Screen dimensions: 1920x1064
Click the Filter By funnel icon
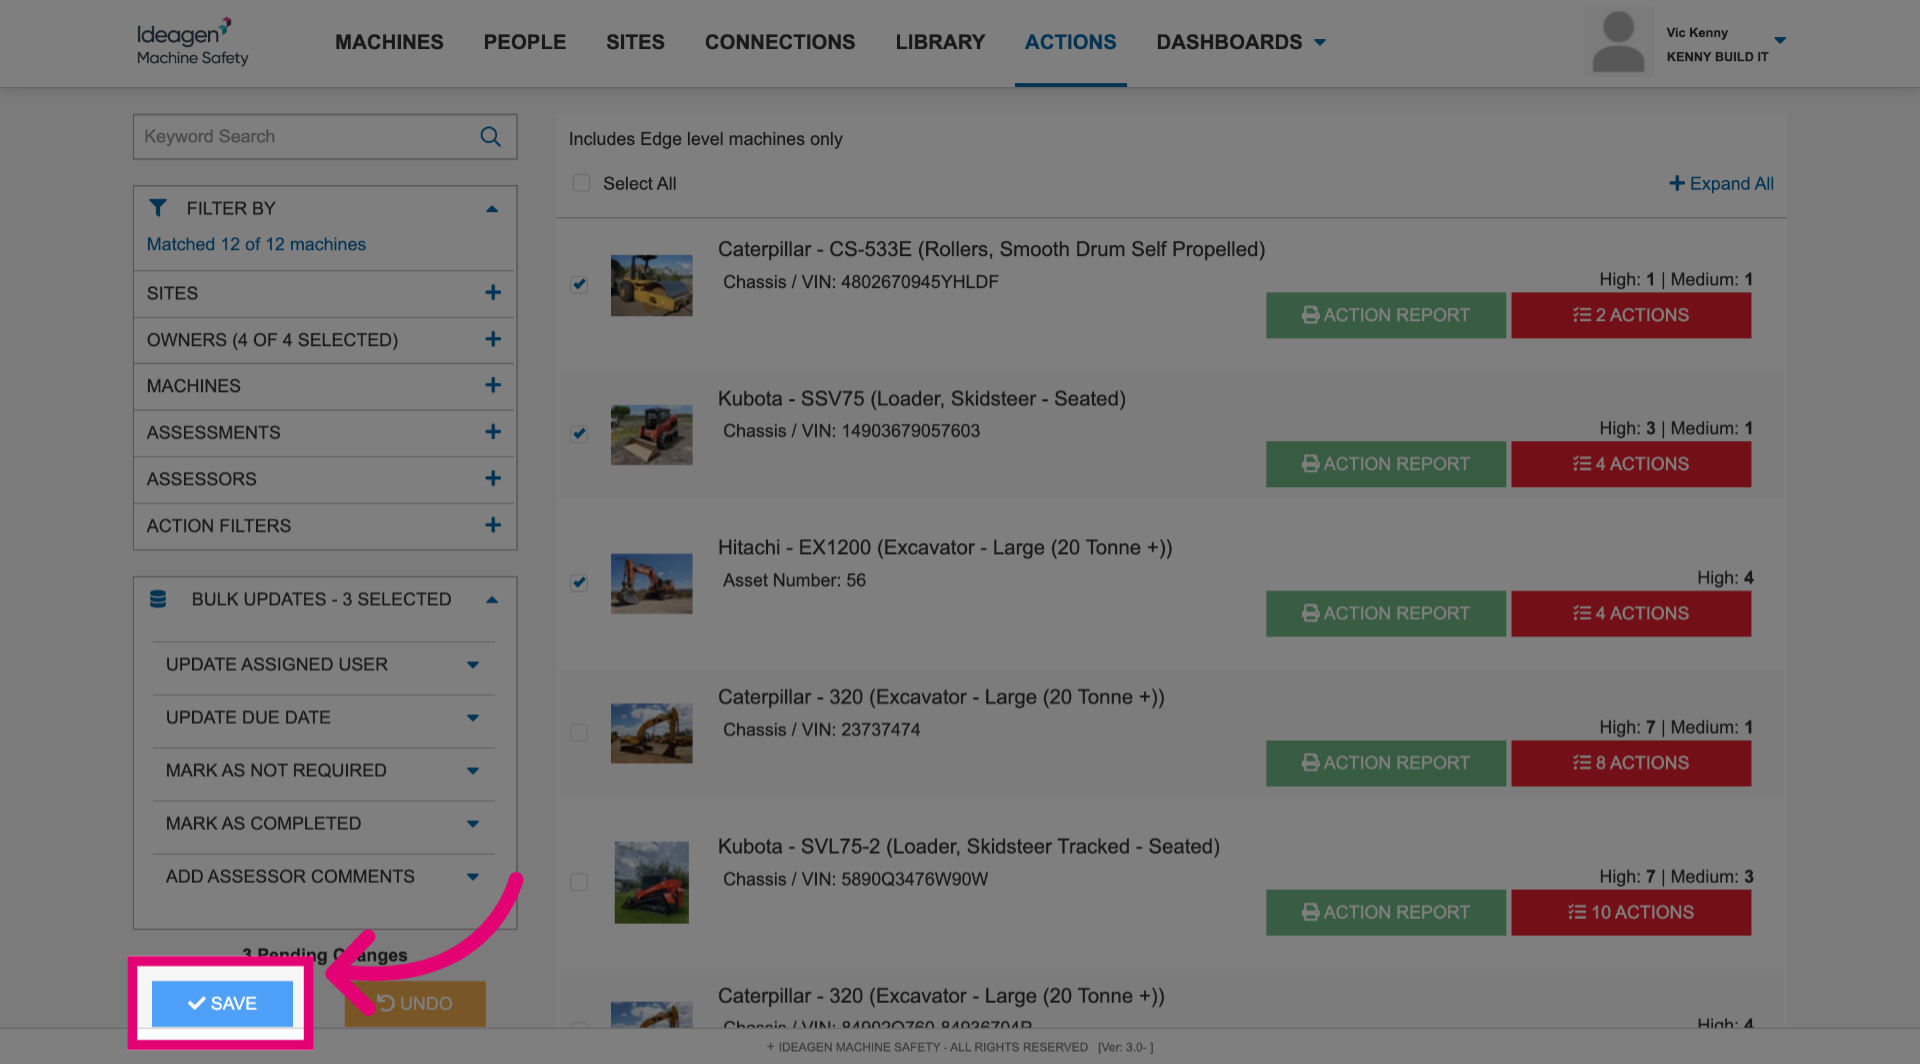158,208
